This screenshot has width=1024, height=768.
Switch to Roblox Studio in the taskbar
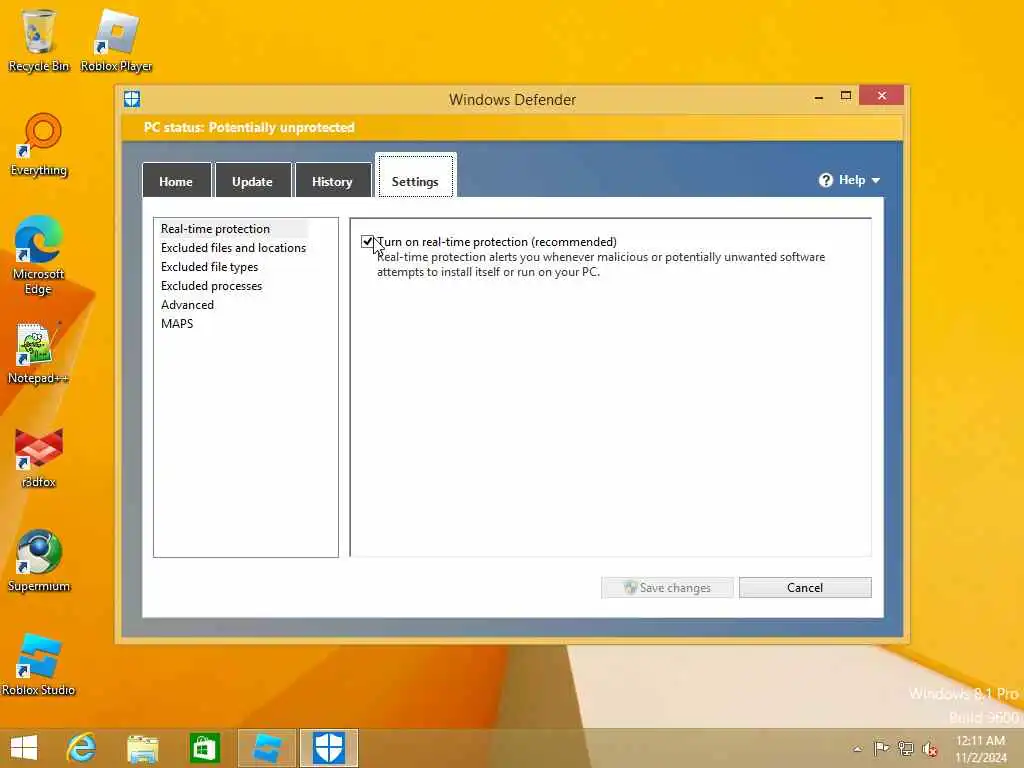pyautogui.click(x=267, y=748)
